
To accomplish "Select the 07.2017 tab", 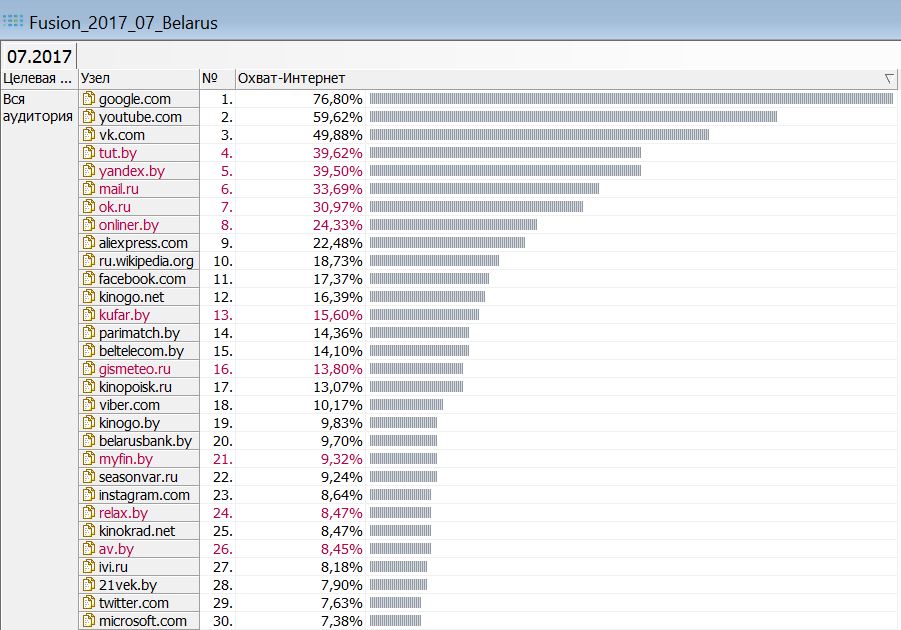I will (39, 55).
